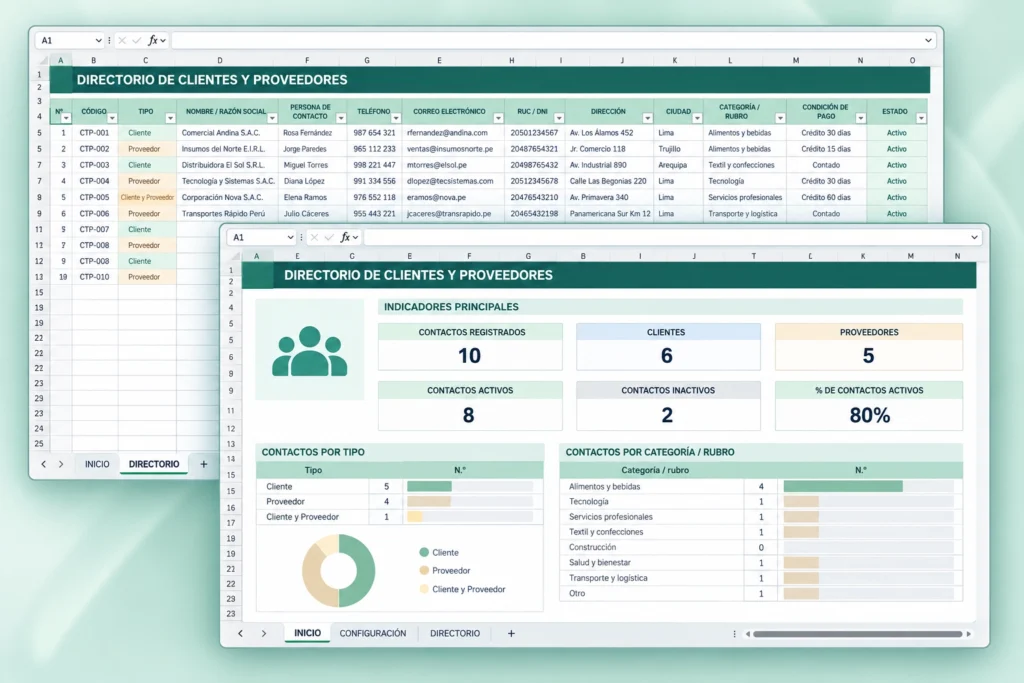The image size is (1024, 683).
Task: Open the CIUDAD column filter dropdown
Action: click(x=697, y=118)
